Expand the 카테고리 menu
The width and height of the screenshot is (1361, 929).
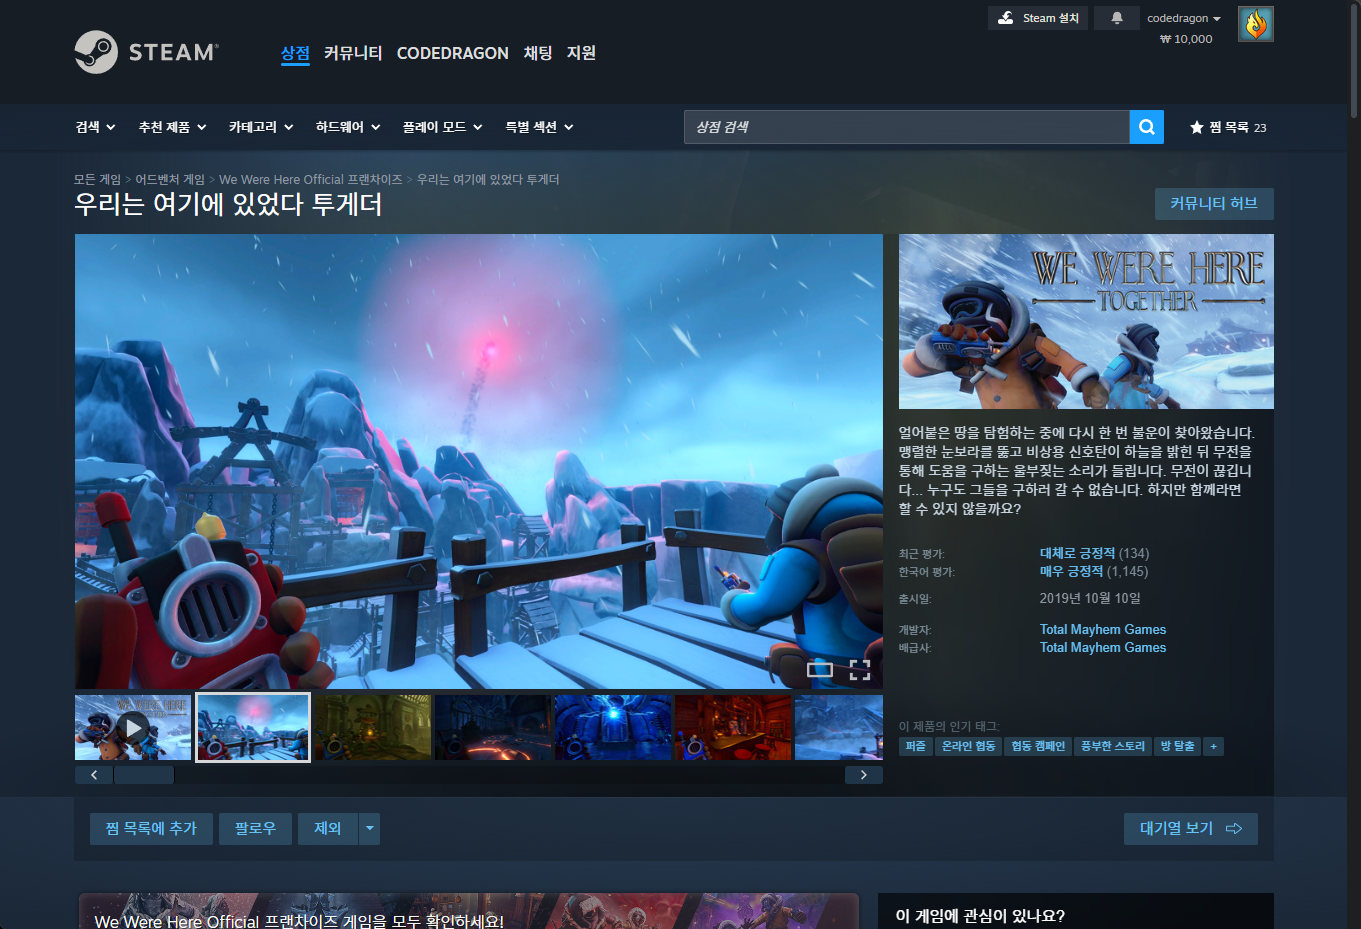[261, 127]
